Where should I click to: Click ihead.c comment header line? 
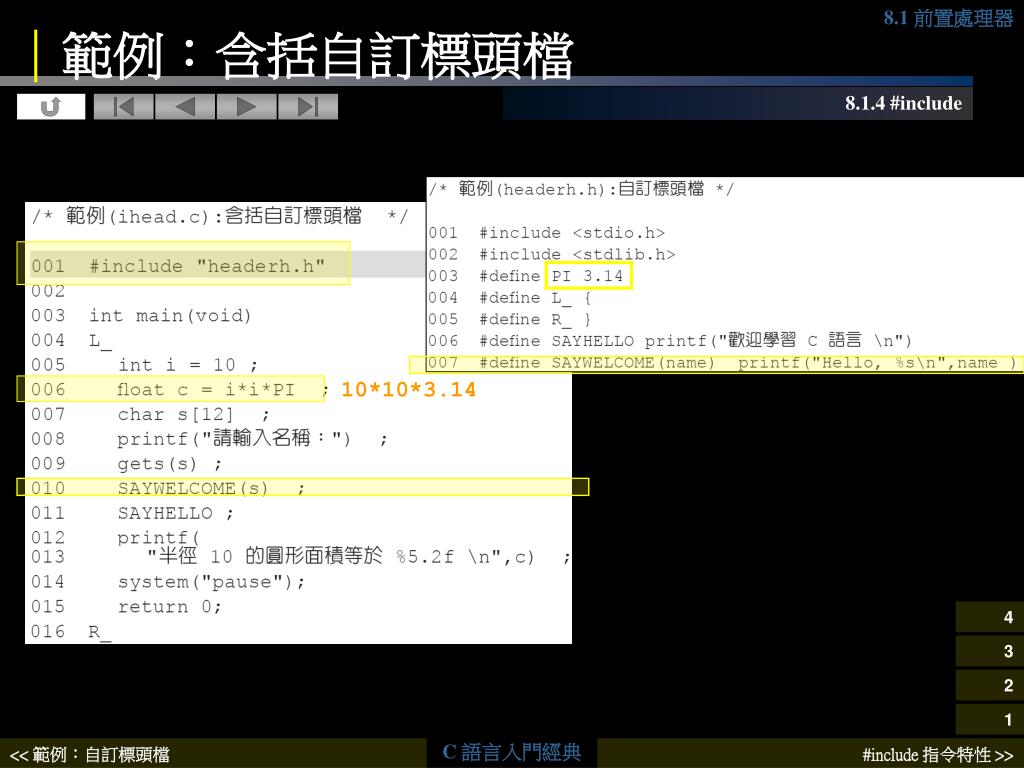219,216
